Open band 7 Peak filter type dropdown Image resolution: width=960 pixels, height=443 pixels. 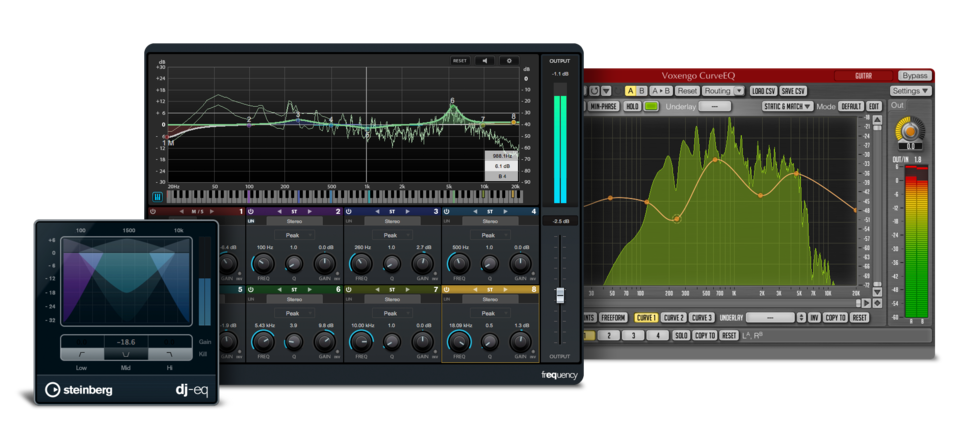pyautogui.click(x=392, y=313)
